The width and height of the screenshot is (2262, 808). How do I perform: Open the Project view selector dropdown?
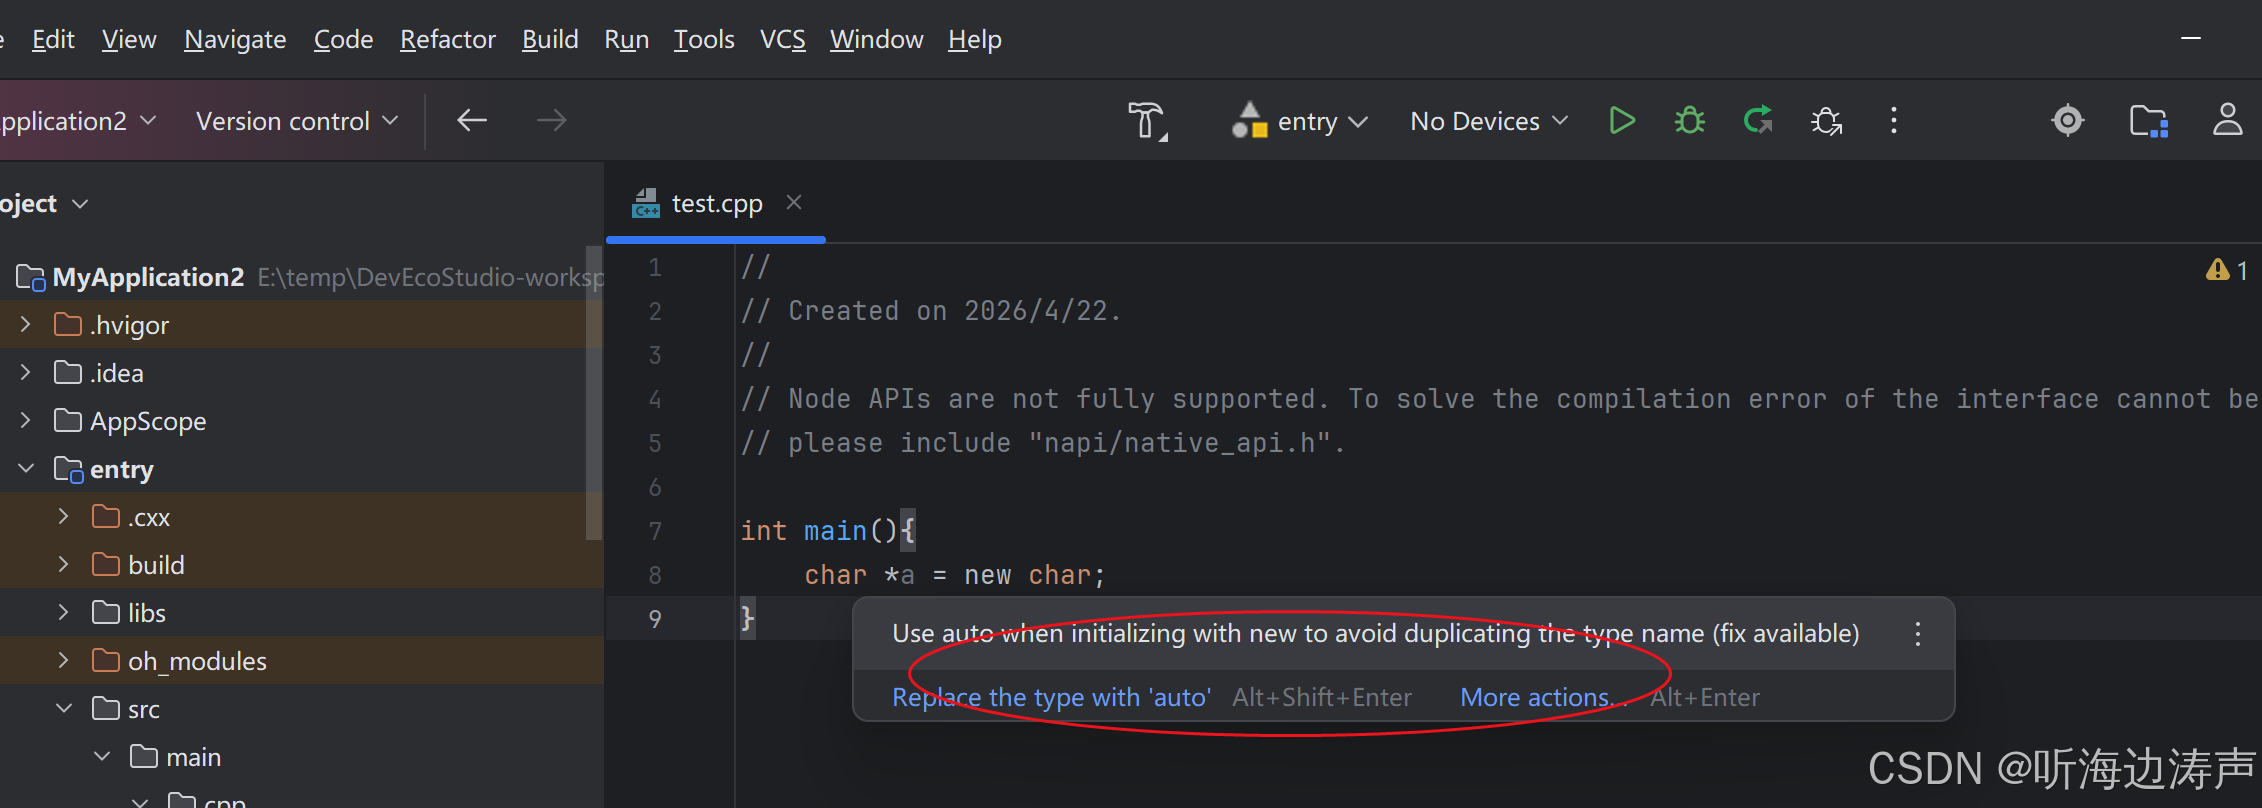click(44, 204)
